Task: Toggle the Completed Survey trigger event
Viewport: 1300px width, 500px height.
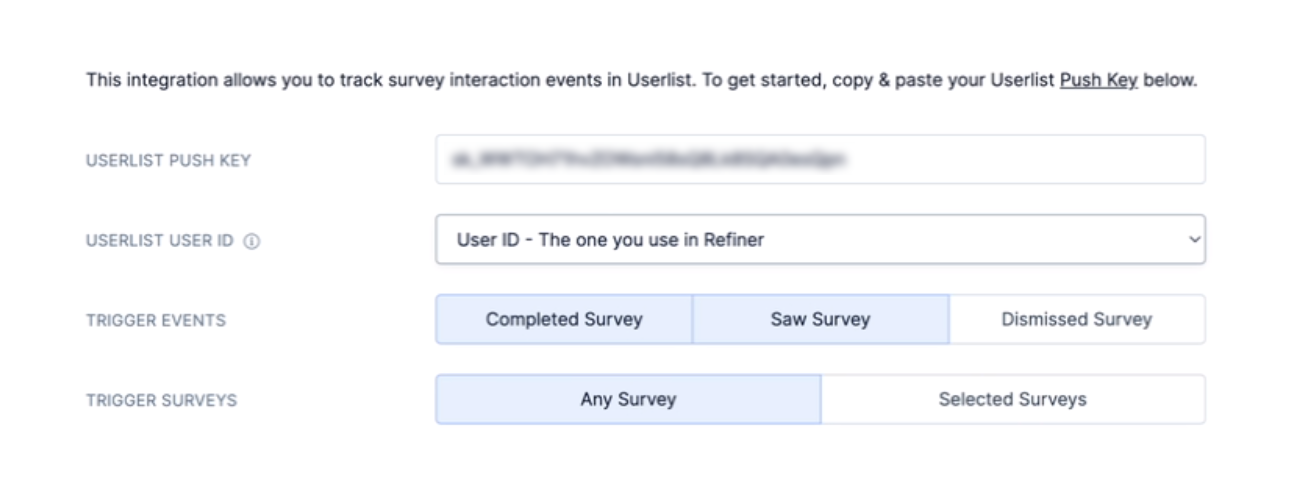Action: [564, 320]
